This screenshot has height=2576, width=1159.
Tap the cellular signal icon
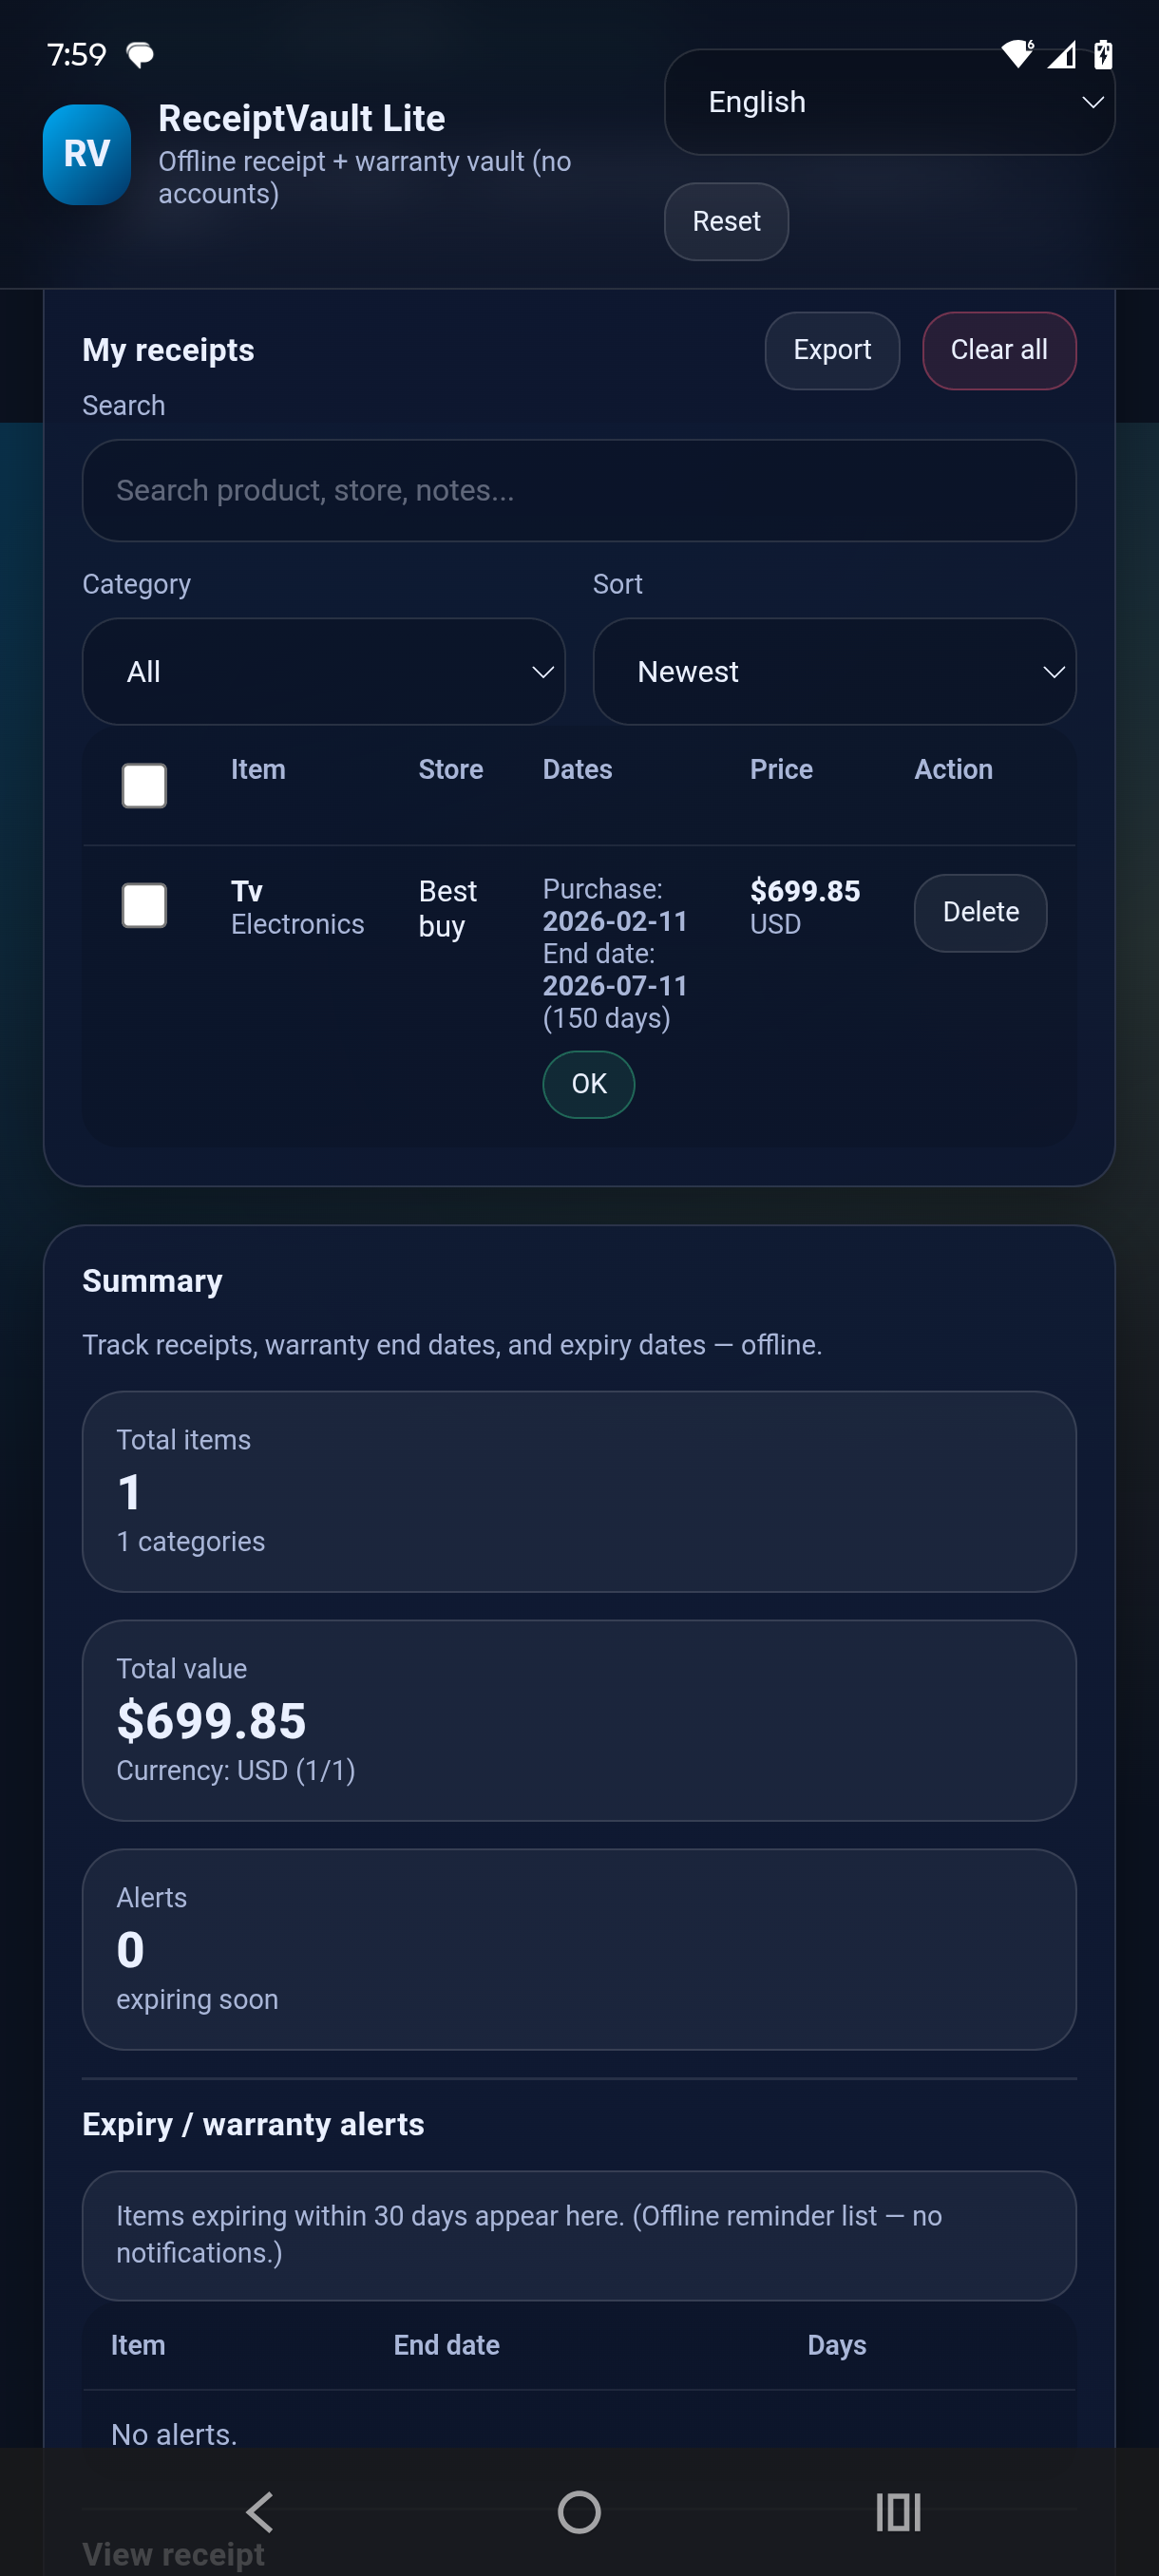pos(1061,55)
